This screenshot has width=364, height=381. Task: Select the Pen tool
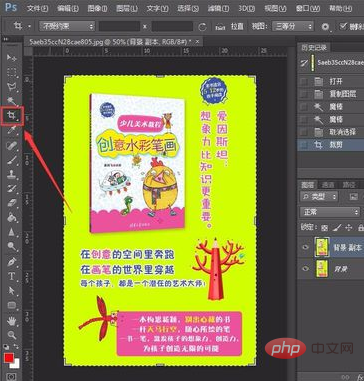pos(12,262)
